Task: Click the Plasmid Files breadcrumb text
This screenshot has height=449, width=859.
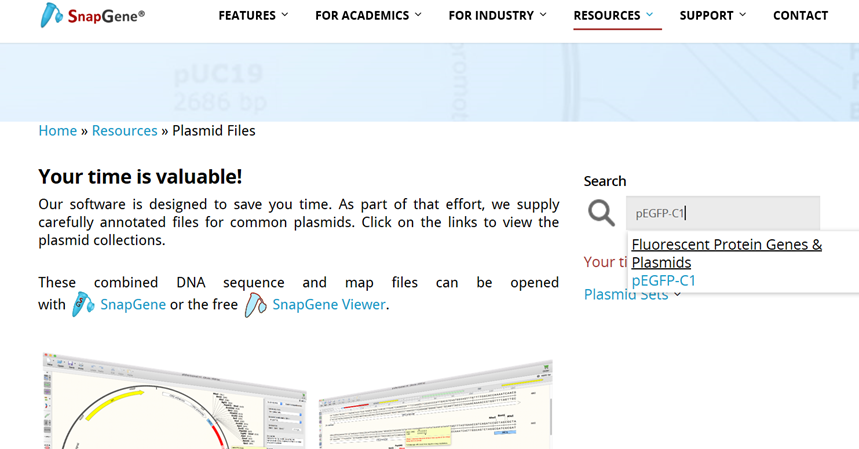Action: [x=214, y=131]
